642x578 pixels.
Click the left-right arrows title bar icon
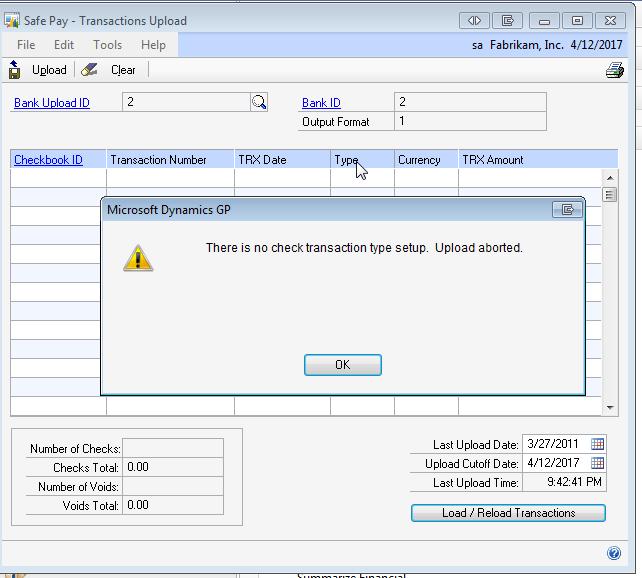click(474, 20)
